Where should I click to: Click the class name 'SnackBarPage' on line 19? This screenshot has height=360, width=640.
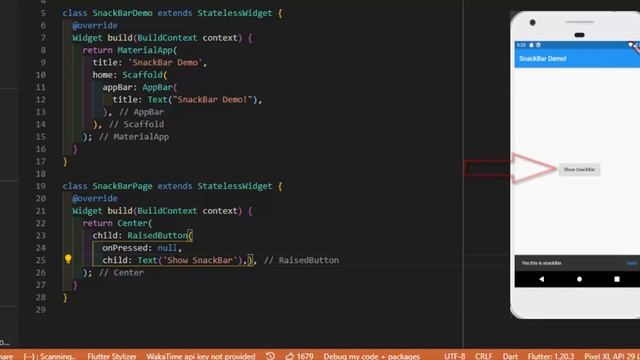(122, 186)
